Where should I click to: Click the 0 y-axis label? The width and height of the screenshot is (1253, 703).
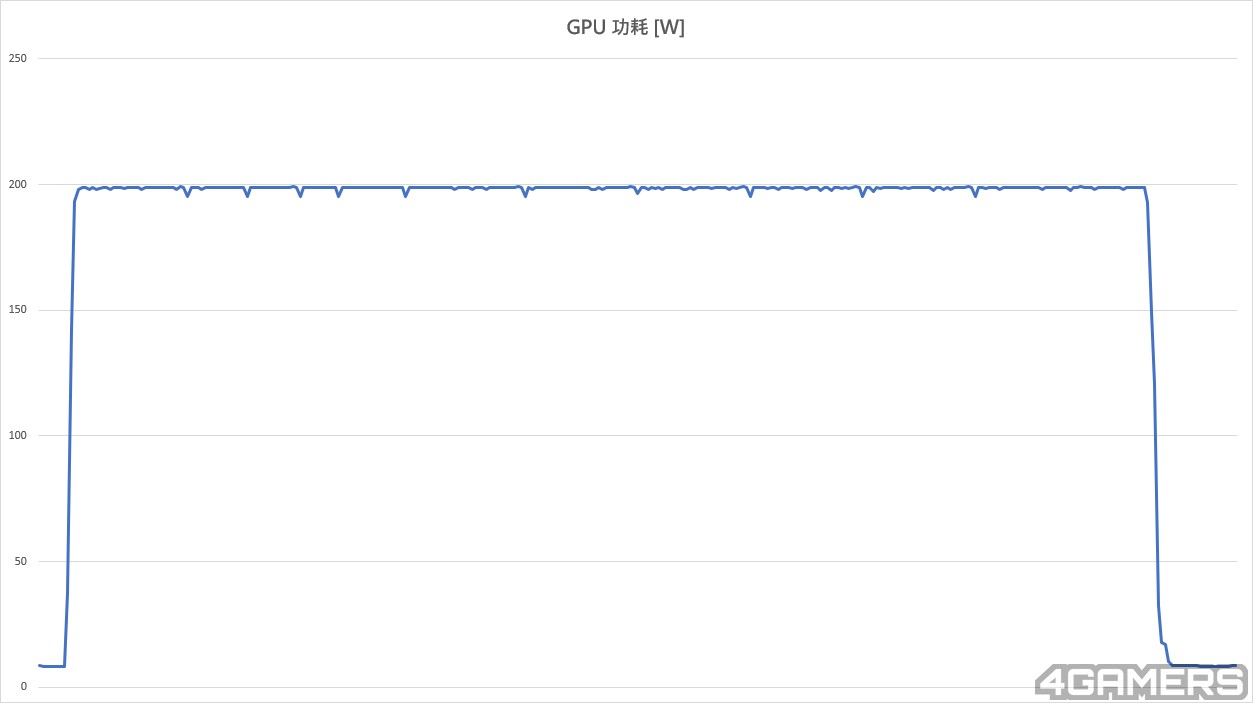tap(23, 687)
